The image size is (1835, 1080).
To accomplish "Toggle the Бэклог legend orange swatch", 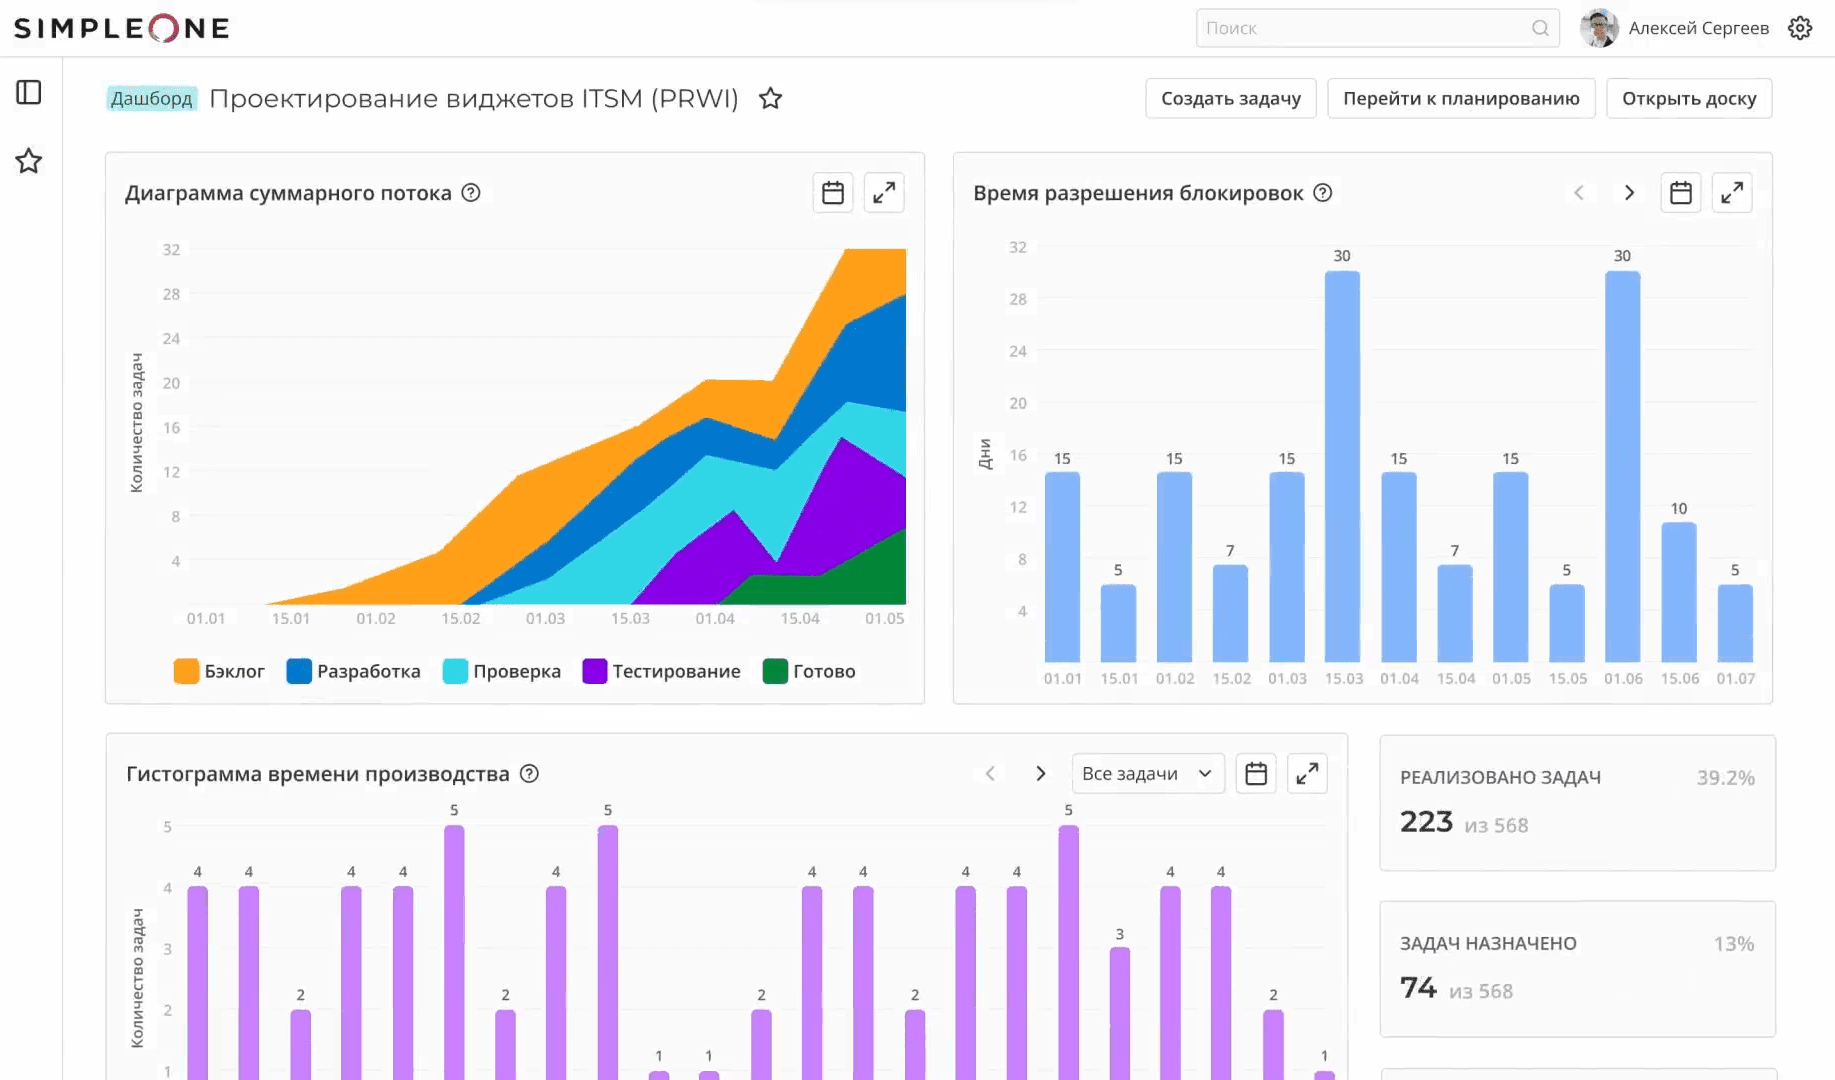I will 186,671.
